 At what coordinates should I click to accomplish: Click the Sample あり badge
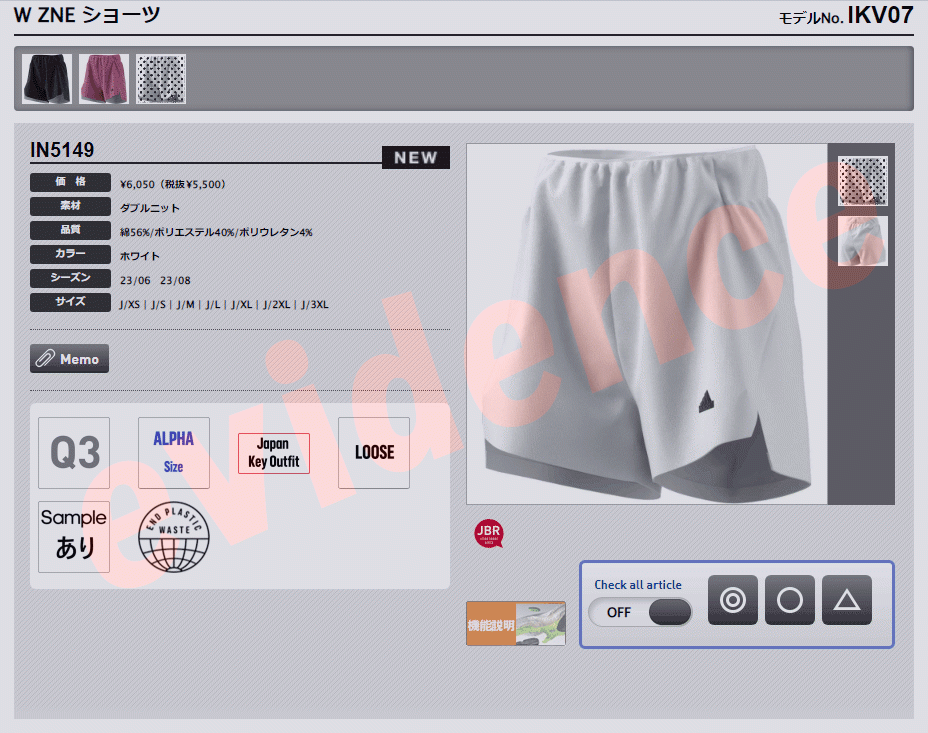74,537
